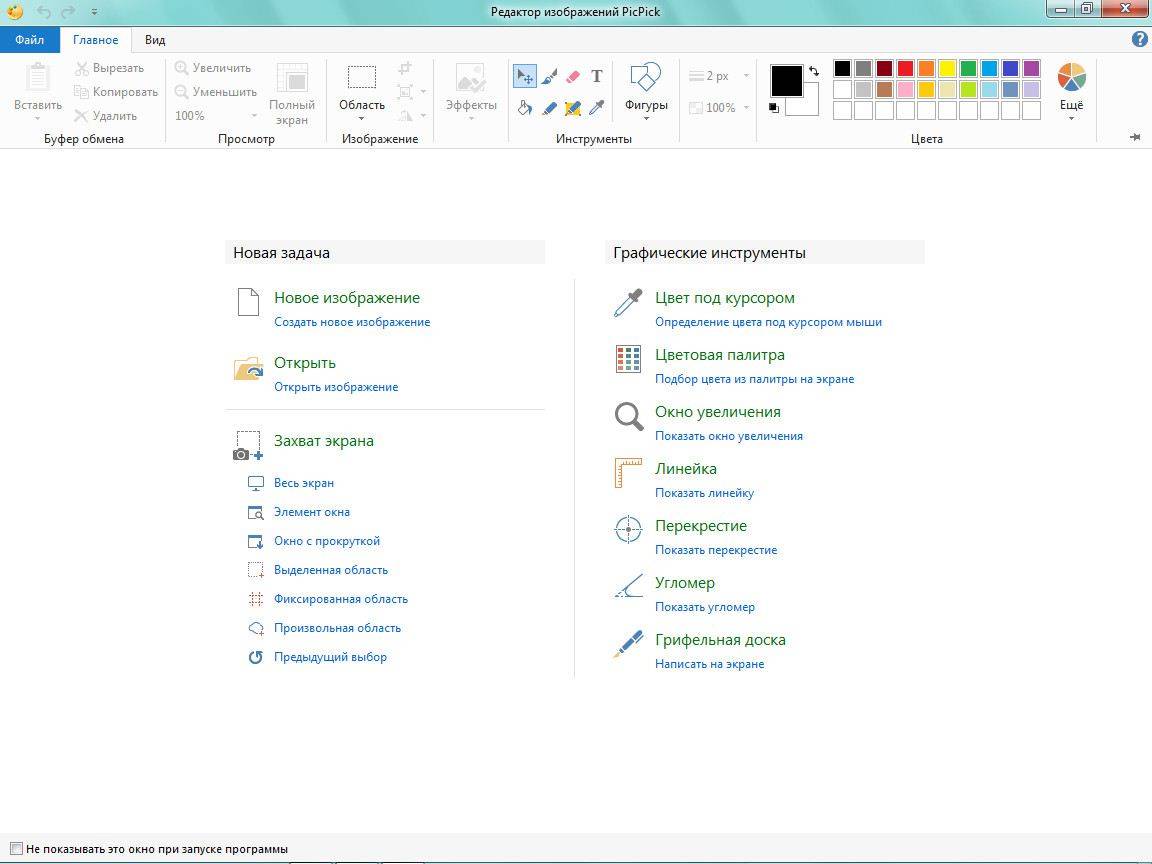Image resolution: width=1152 pixels, height=864 pixels.
Task: Click the blank page icon for Новое изображение
Action: [248, 302]
